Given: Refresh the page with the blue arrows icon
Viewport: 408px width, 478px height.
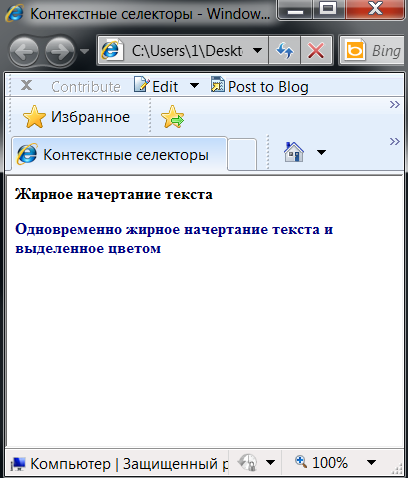Looking at the screenshot, I should point(285,51).
